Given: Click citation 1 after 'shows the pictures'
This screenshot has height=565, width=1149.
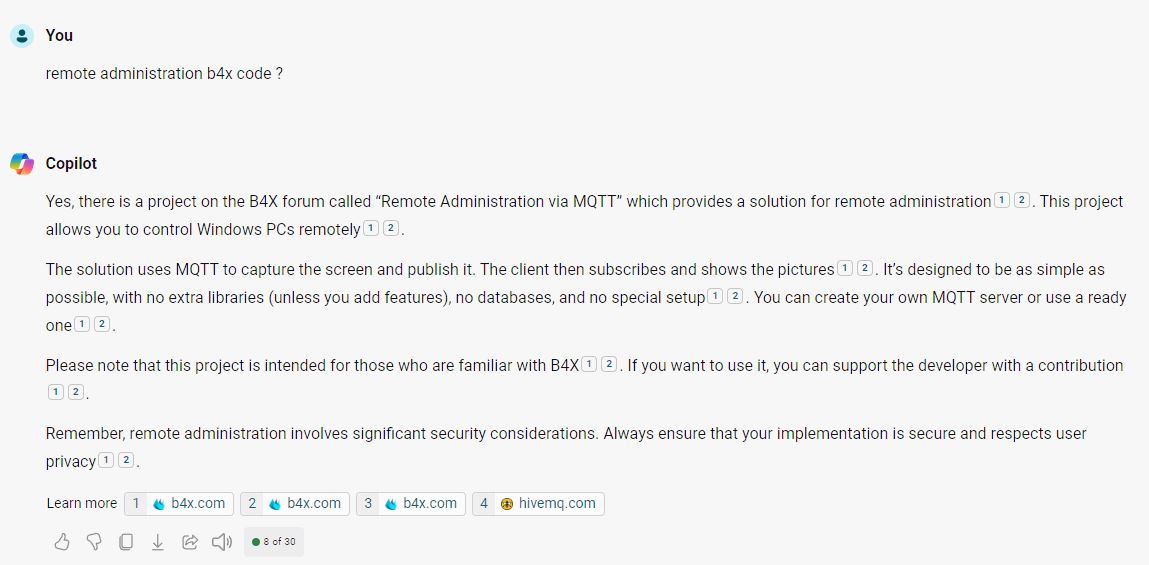Looking at the screenshot, I should click(845, 269).
